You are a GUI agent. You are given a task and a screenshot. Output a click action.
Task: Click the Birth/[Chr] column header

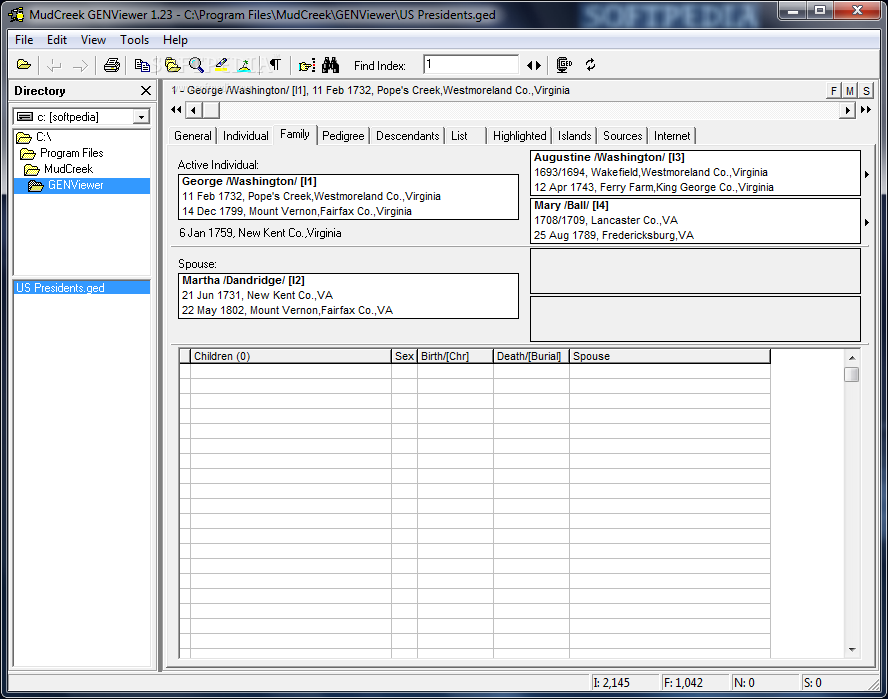tap(455, 356)
